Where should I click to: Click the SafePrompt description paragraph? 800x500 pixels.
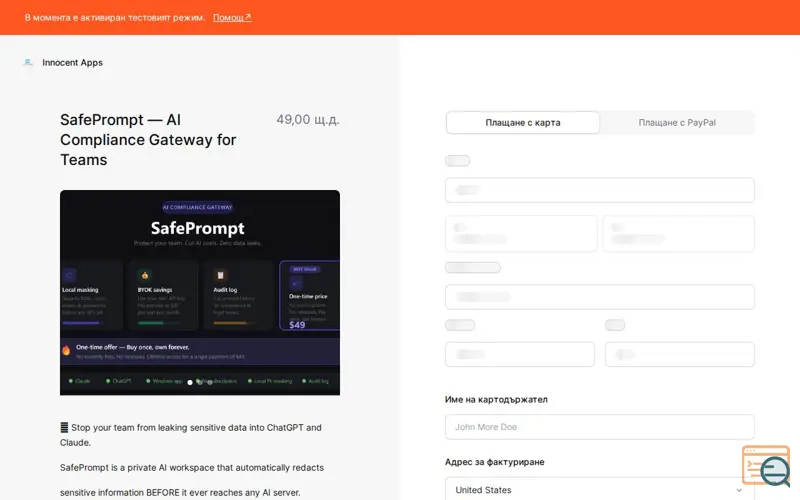pos(192,480)
